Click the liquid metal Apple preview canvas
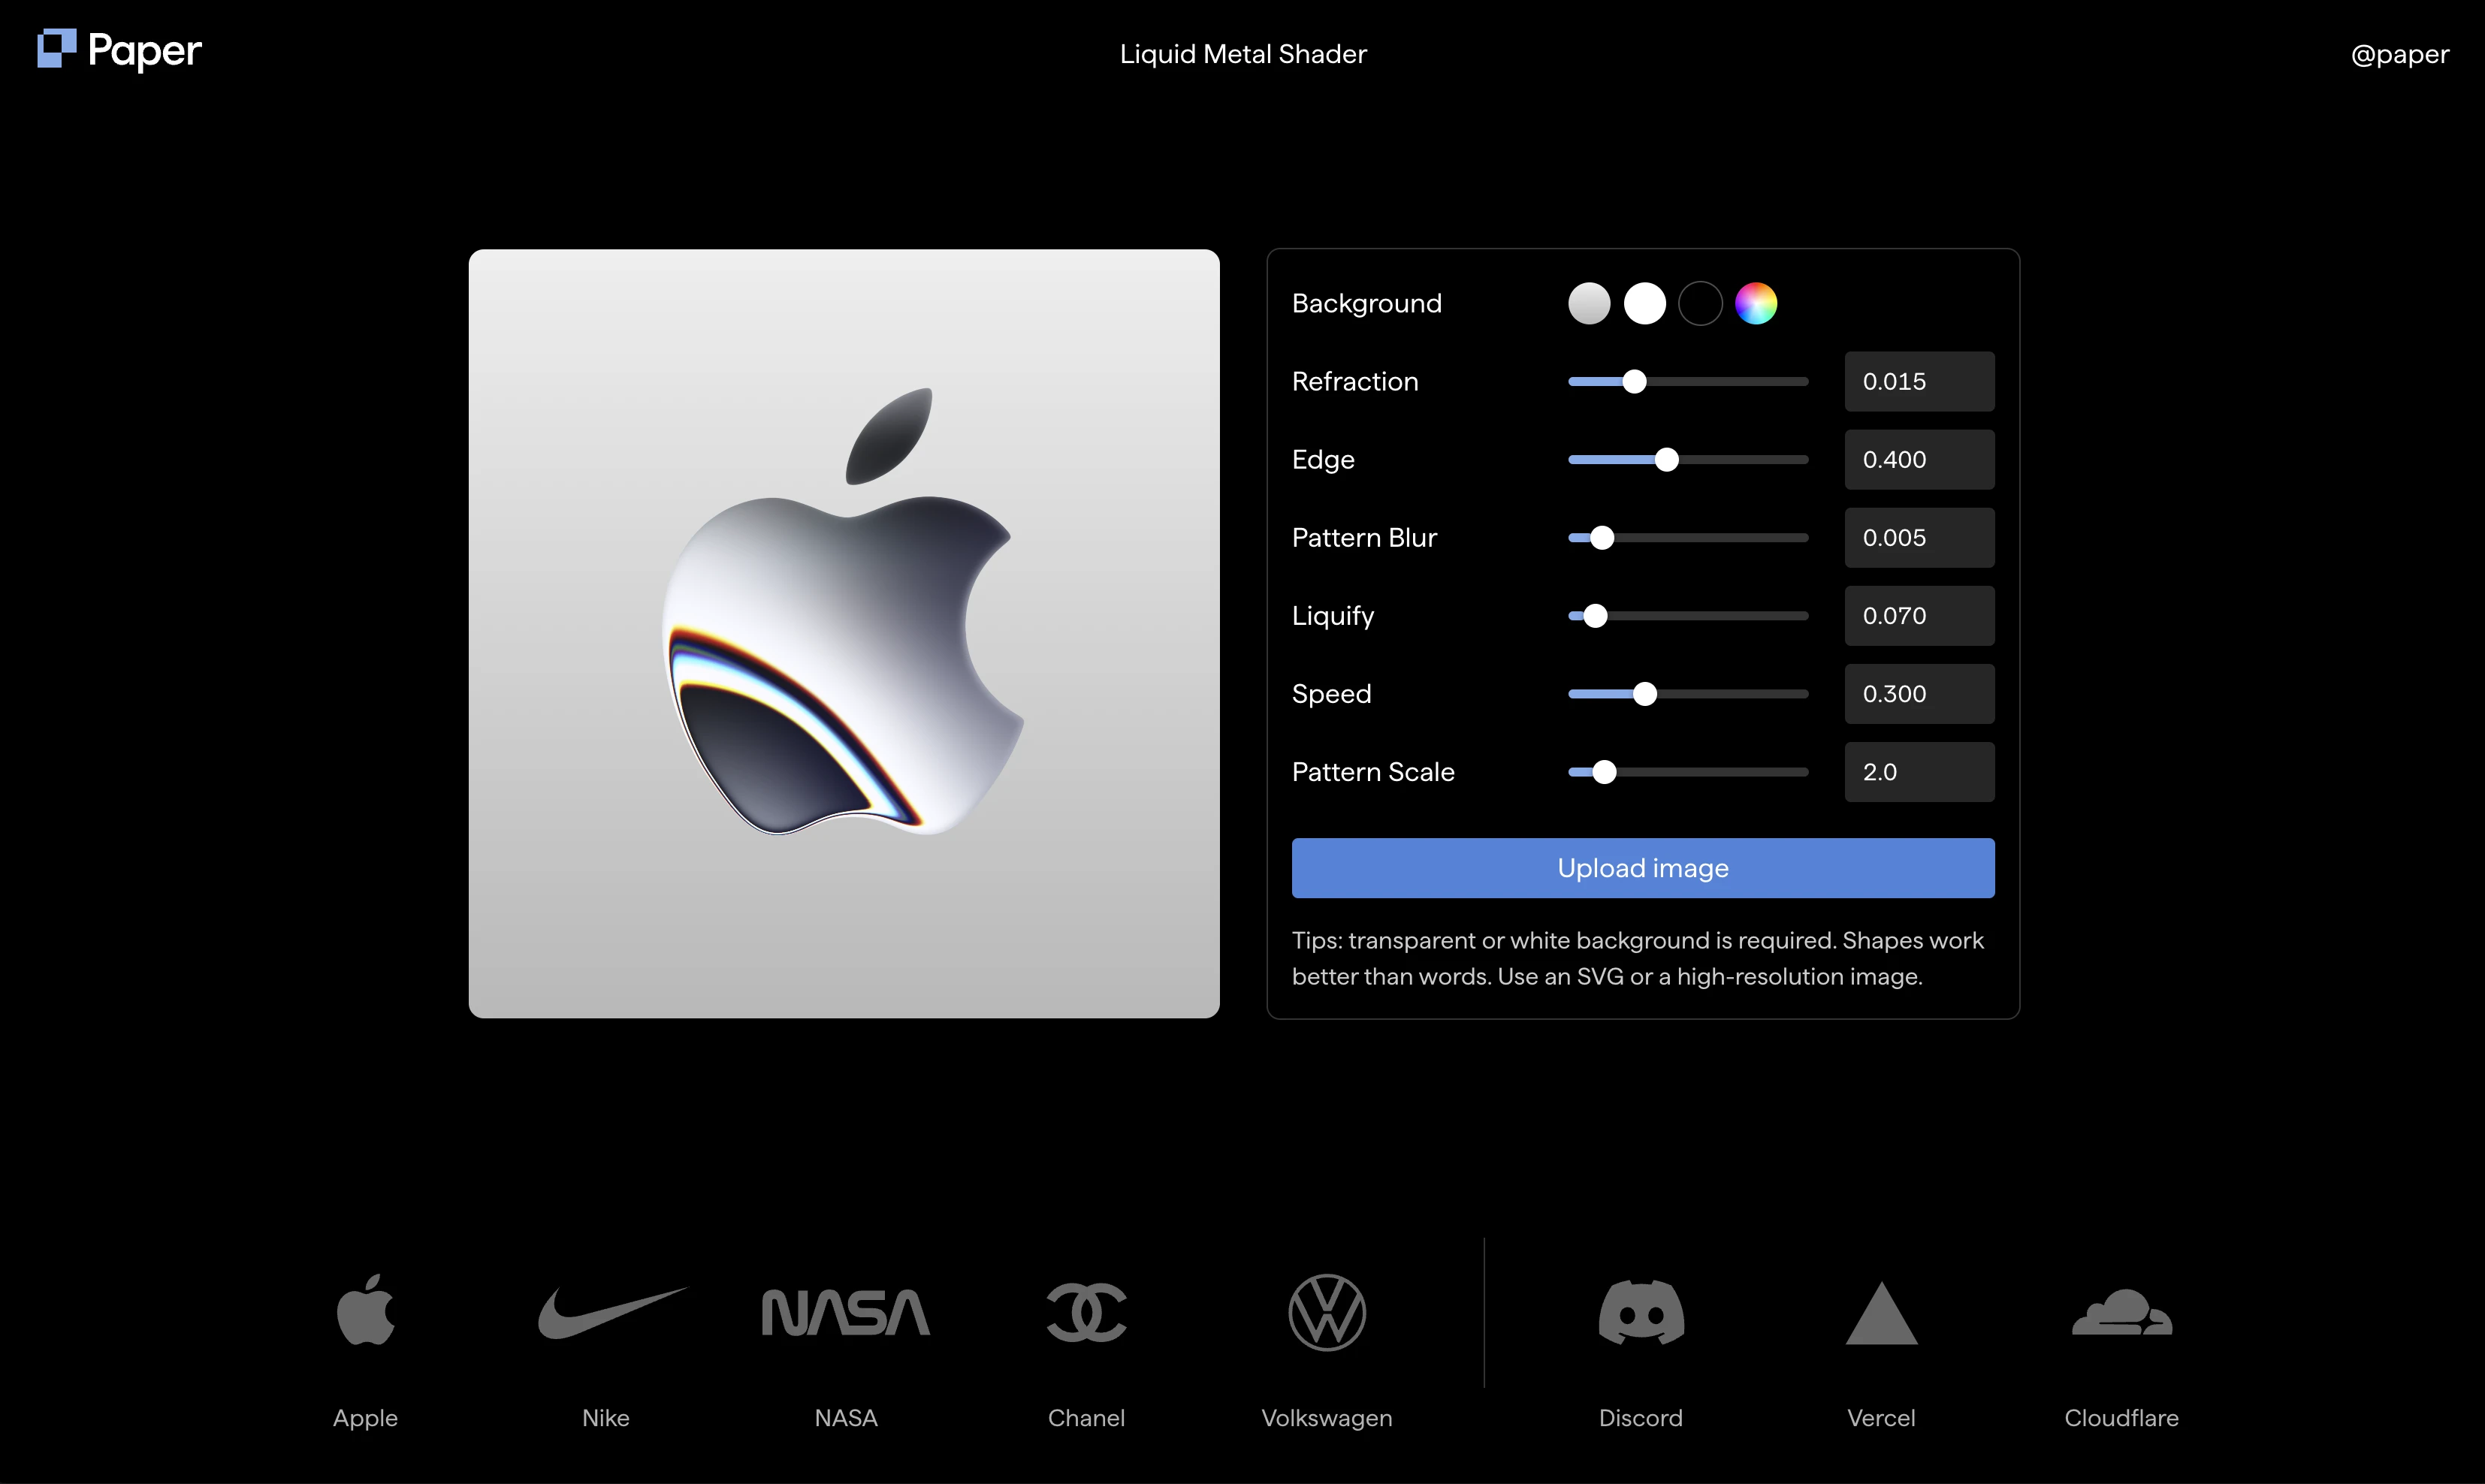The height and width of the screenshot is (1484, 2485). coord(844,633)
